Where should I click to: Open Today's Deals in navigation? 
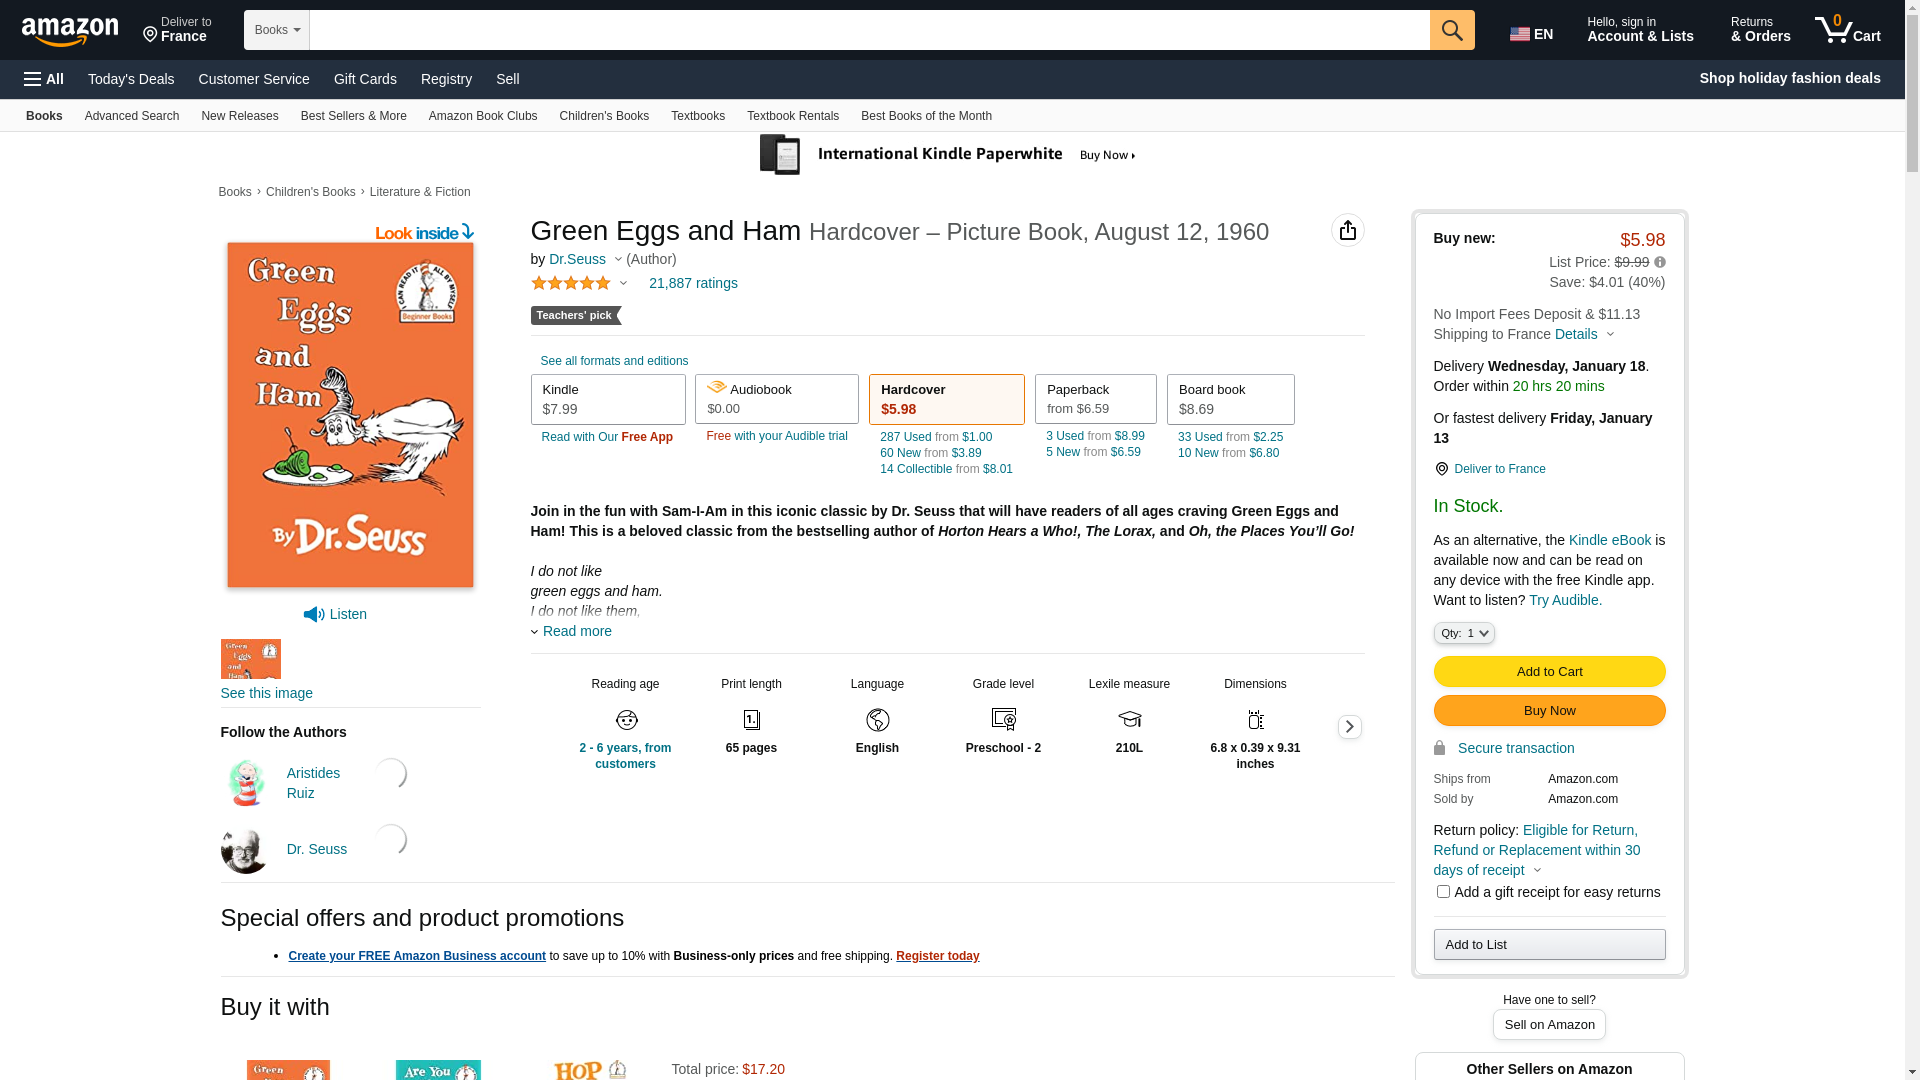pyautogui.click(x=131, y=79)
